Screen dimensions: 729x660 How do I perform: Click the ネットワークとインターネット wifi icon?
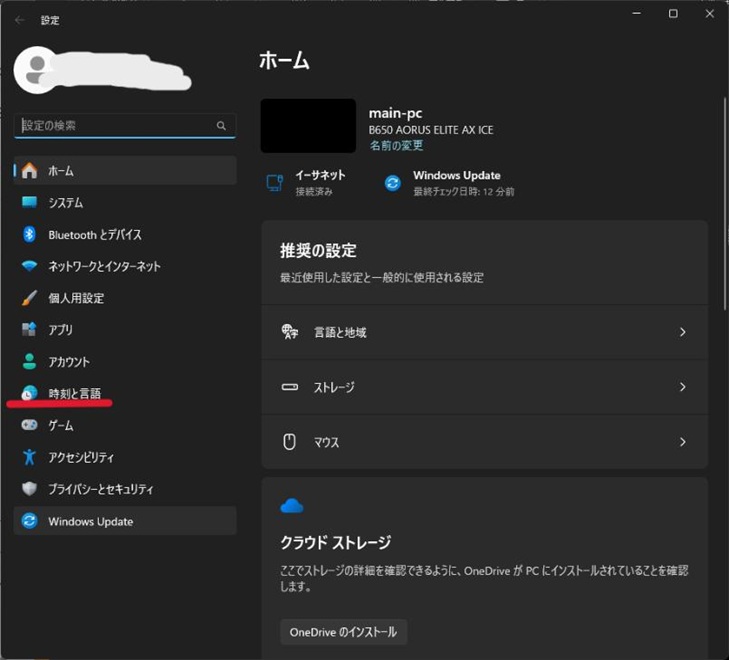[x=29, y=266]
